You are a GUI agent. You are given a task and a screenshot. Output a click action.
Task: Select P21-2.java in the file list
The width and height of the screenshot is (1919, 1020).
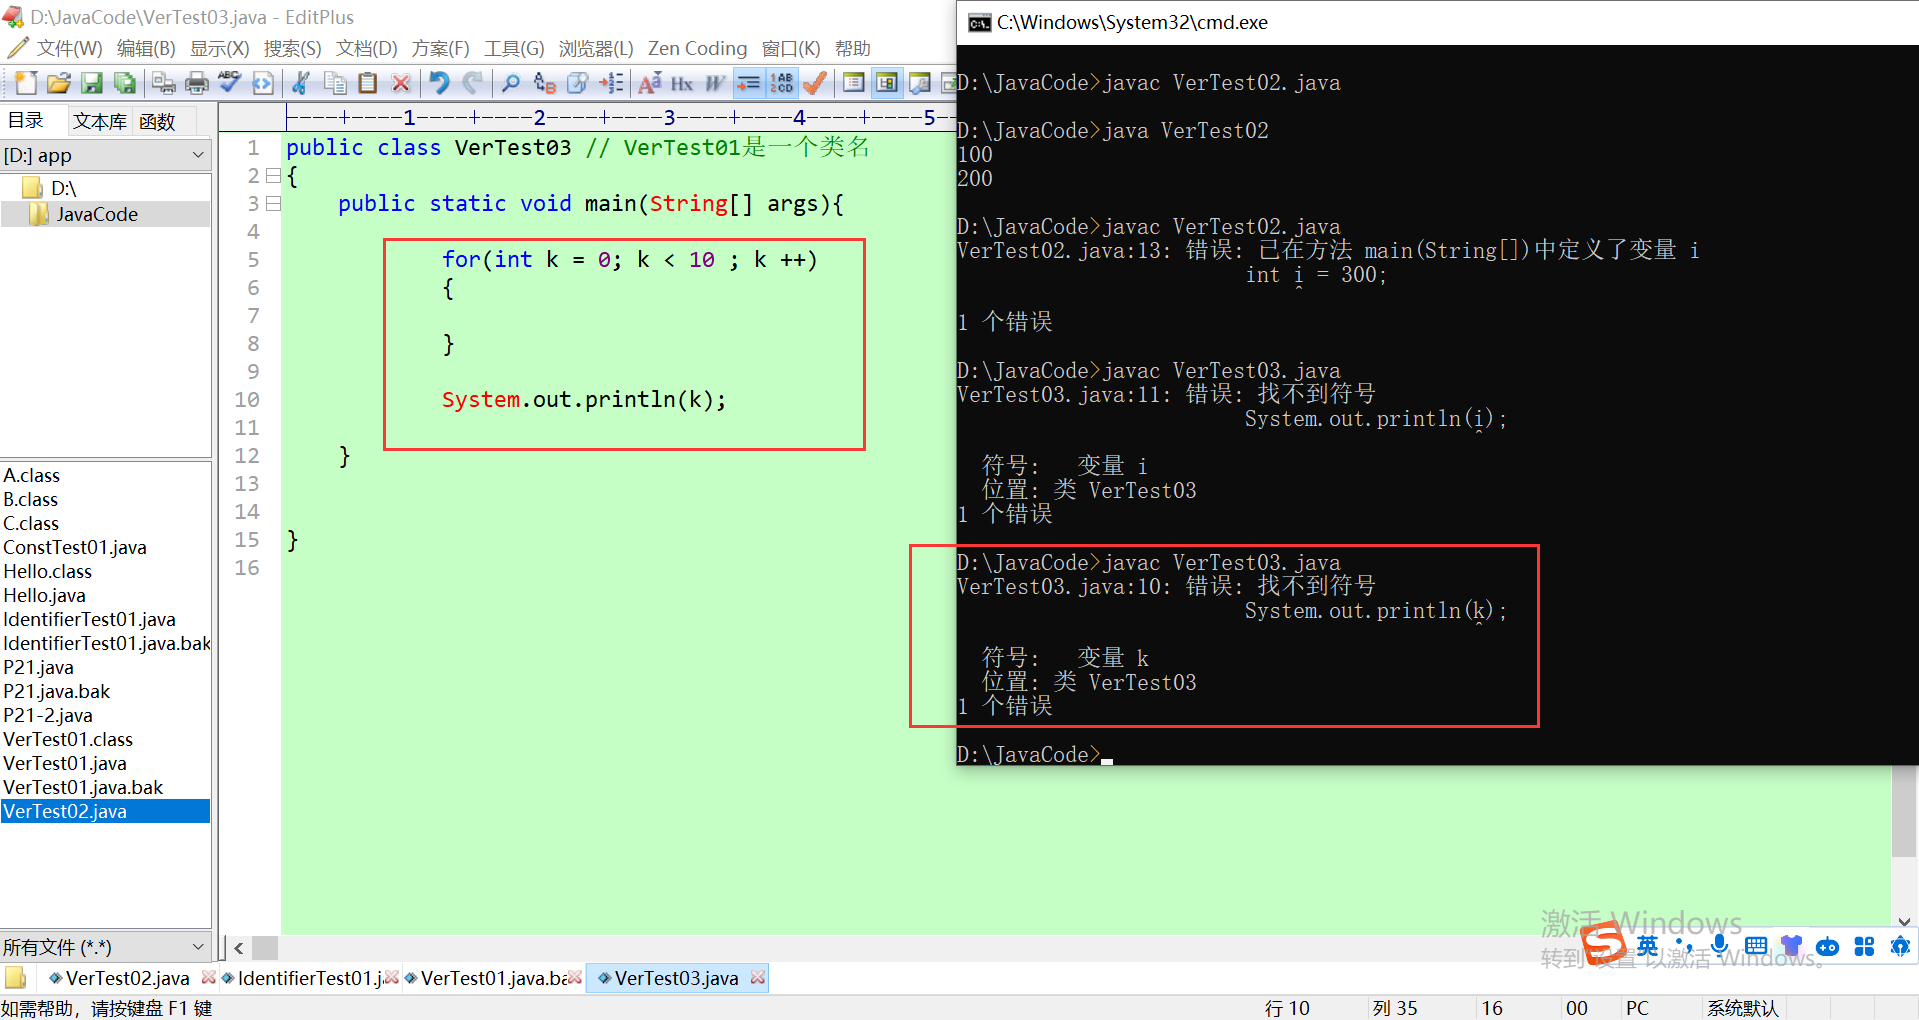tap(48, 715)
